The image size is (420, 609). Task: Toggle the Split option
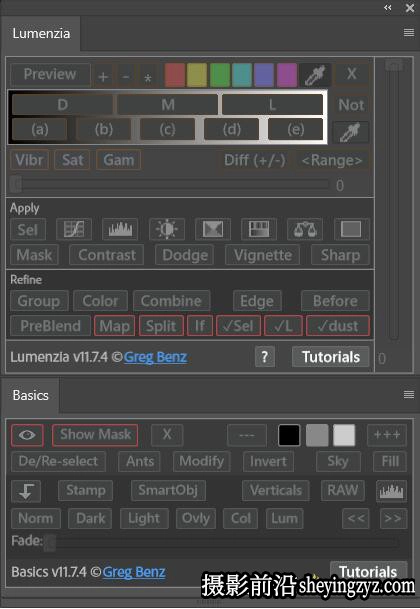[161, 326]
